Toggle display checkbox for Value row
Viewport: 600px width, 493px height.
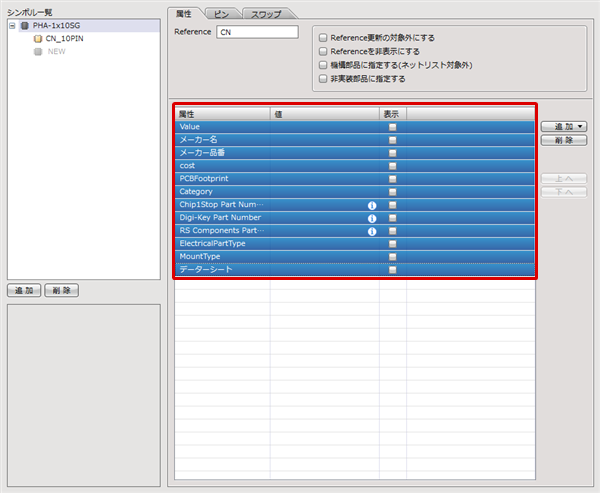coord(393,127)
